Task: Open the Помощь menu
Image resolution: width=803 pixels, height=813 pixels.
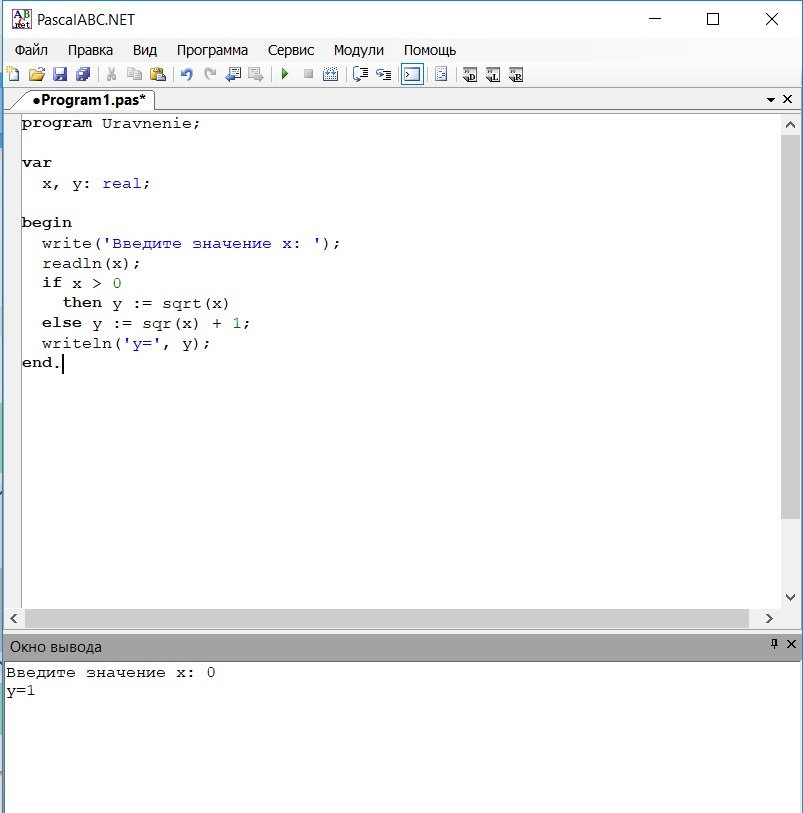Action: point(430,50)
